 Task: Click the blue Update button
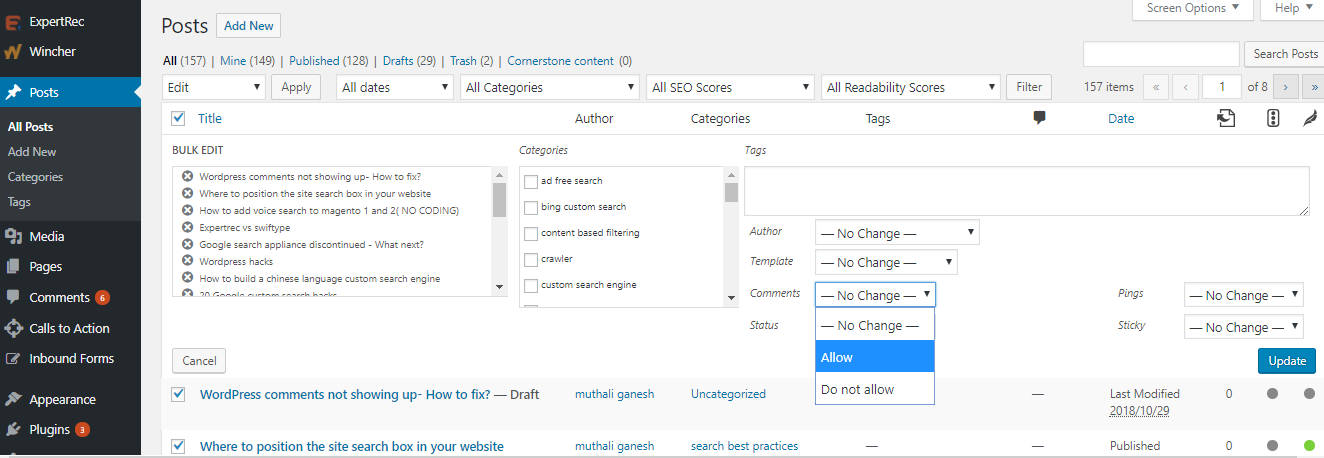point(1286,361)
